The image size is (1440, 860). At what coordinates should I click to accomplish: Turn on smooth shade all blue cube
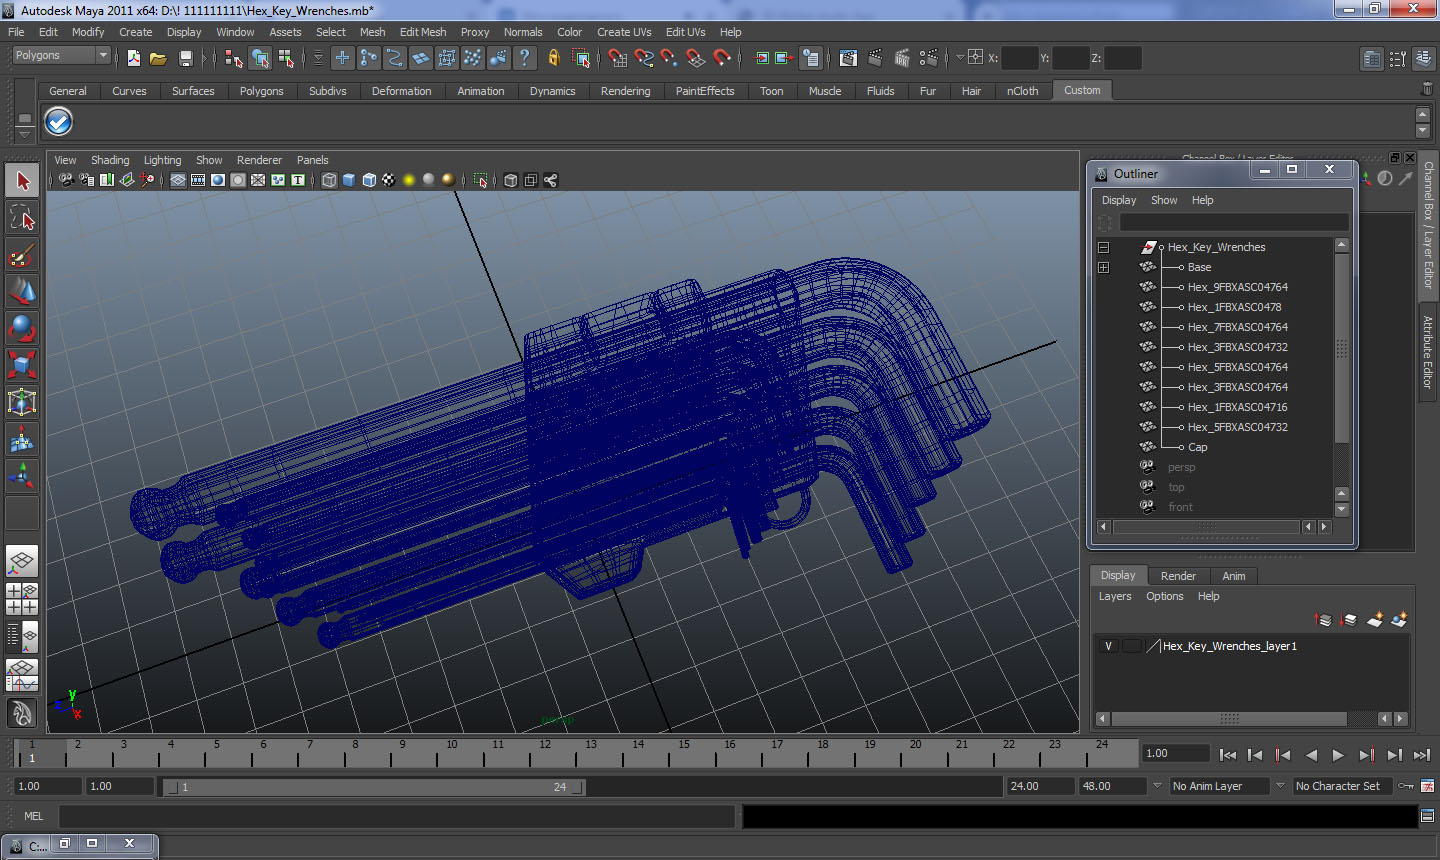tap(349, 180)
